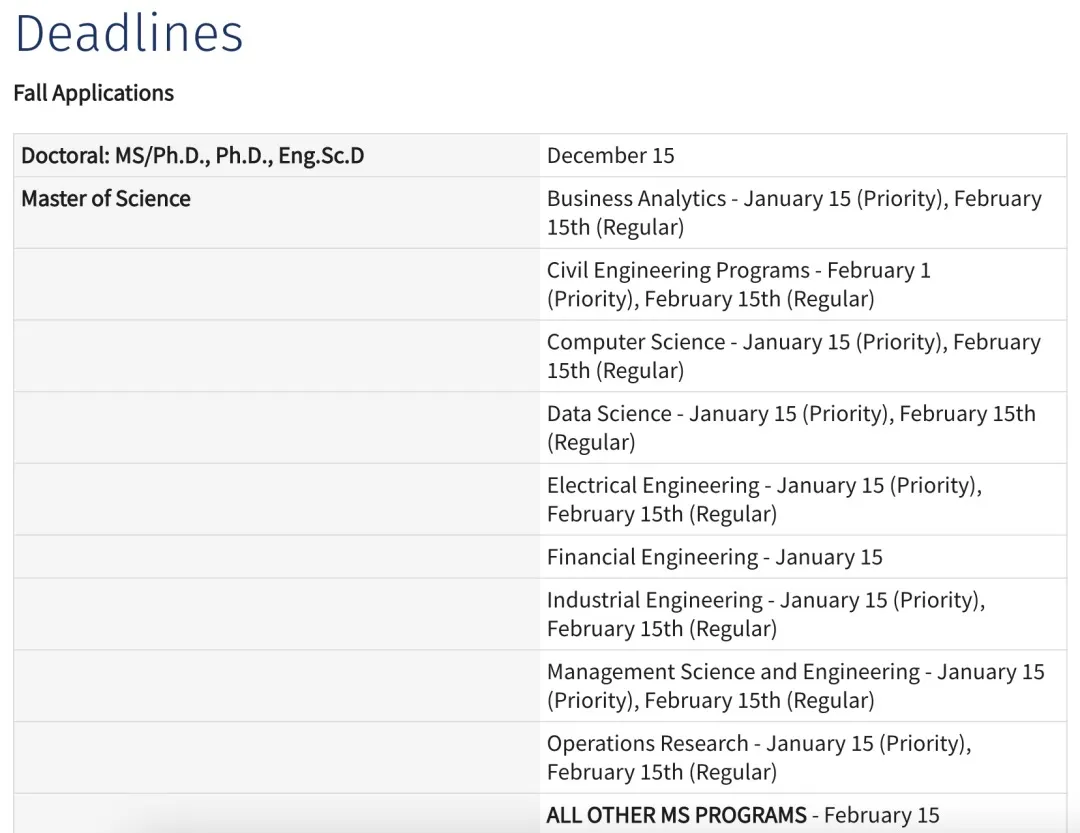Click the empty cell left of Civil Engineering

tap(277, 284)
